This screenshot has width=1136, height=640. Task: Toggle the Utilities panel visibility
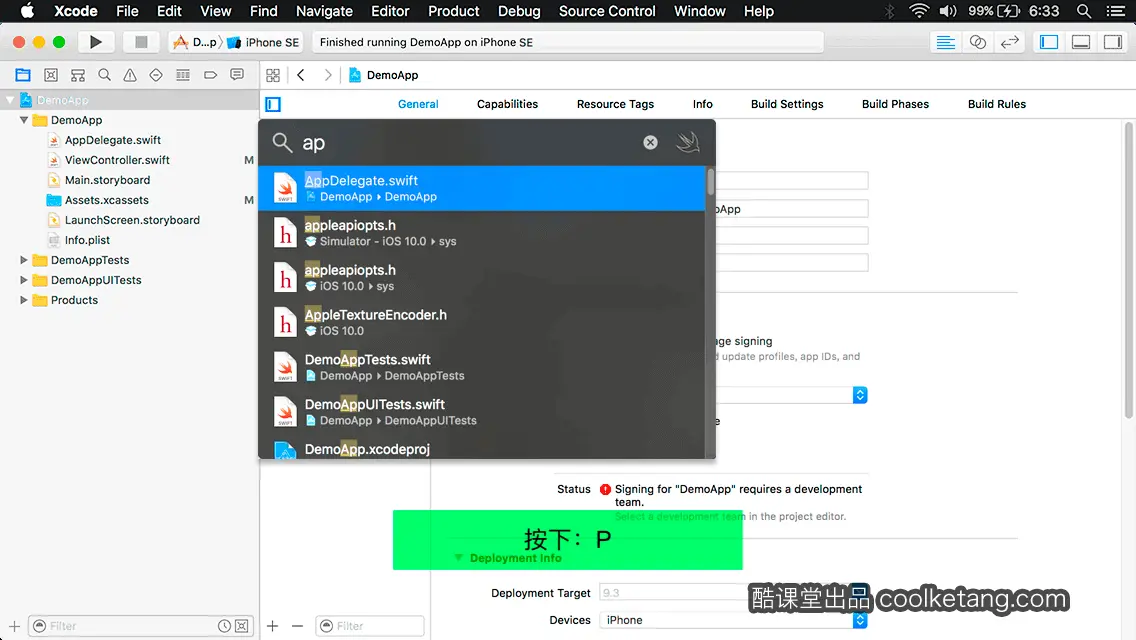(x=1113, y=42)
